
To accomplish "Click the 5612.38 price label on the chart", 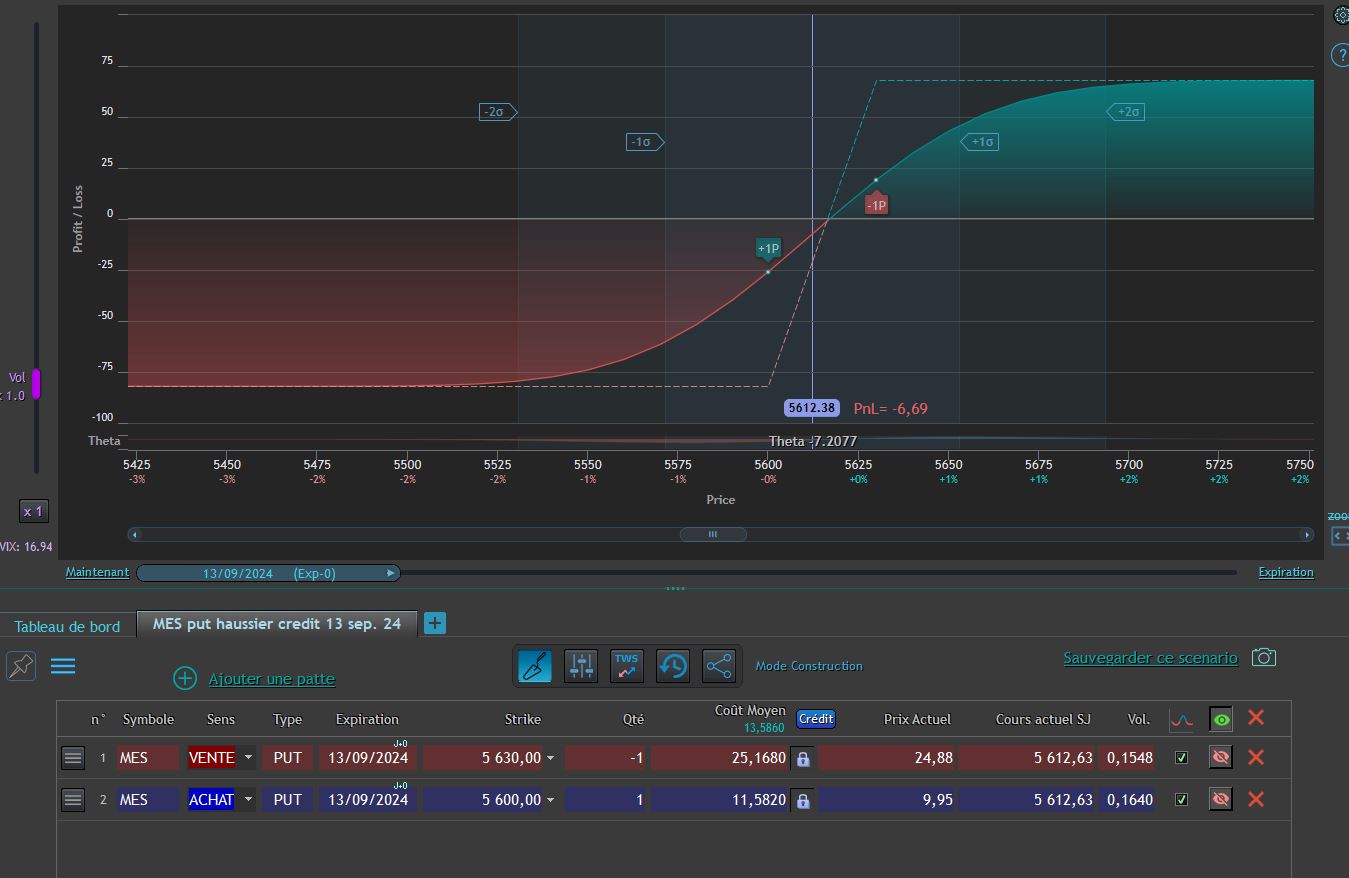I will point(812,408).
